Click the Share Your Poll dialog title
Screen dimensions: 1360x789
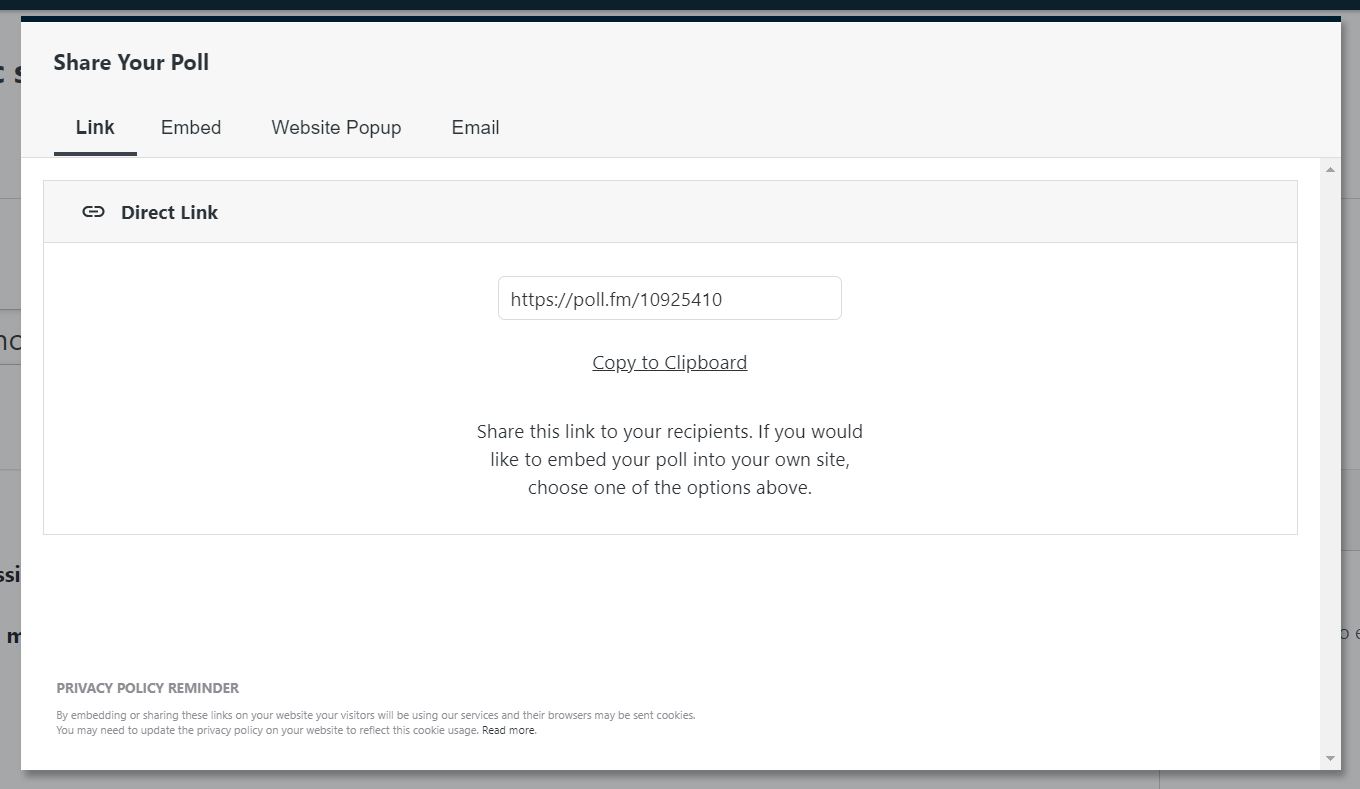click(x=131, y=62)
